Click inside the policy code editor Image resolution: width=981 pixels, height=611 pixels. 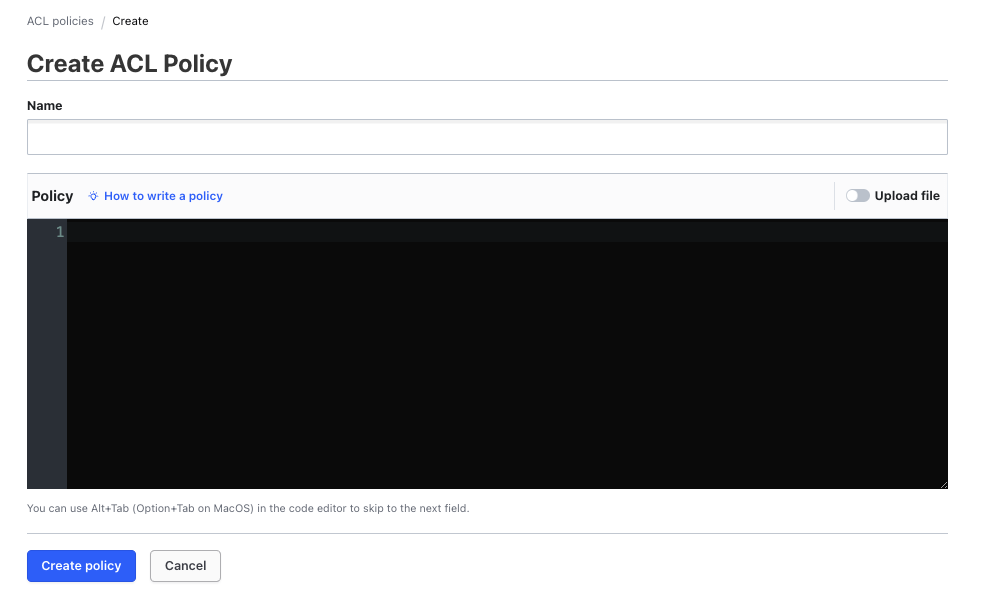tap(507, 354)
